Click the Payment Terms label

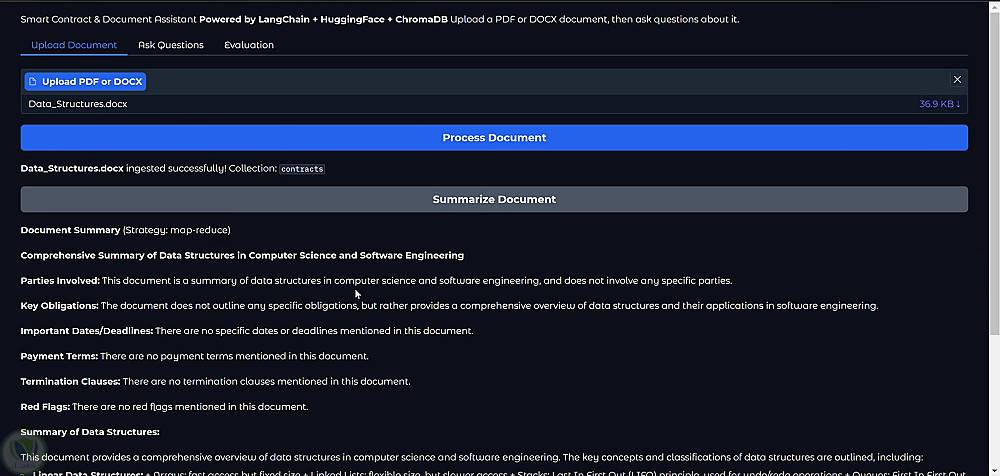[59, 356]
